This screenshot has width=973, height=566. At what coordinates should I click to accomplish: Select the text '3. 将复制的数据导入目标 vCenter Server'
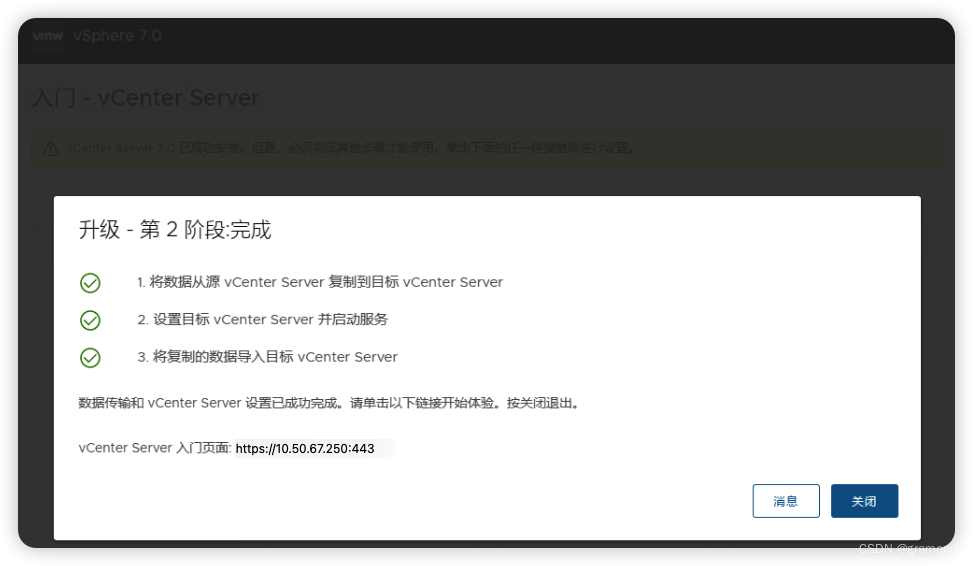pyautogui.click(x=267, y=356)
